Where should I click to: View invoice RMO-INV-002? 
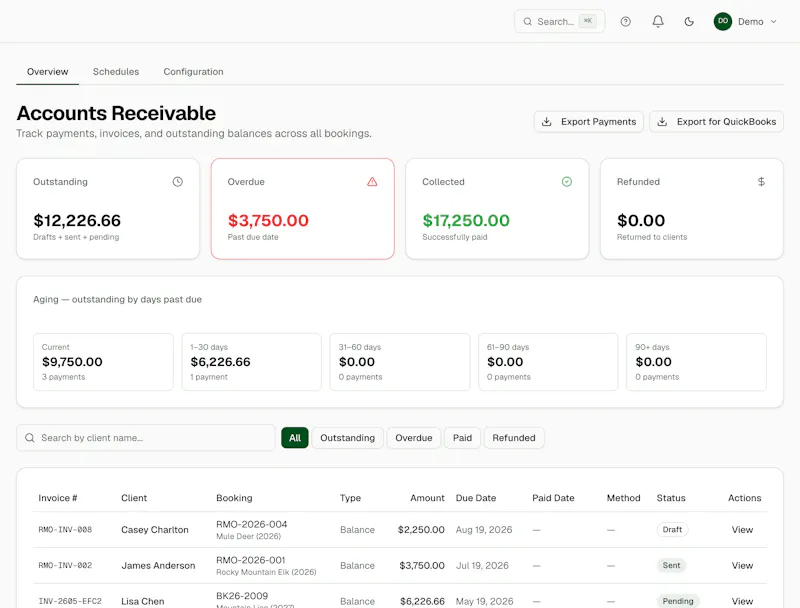point(742,565)
